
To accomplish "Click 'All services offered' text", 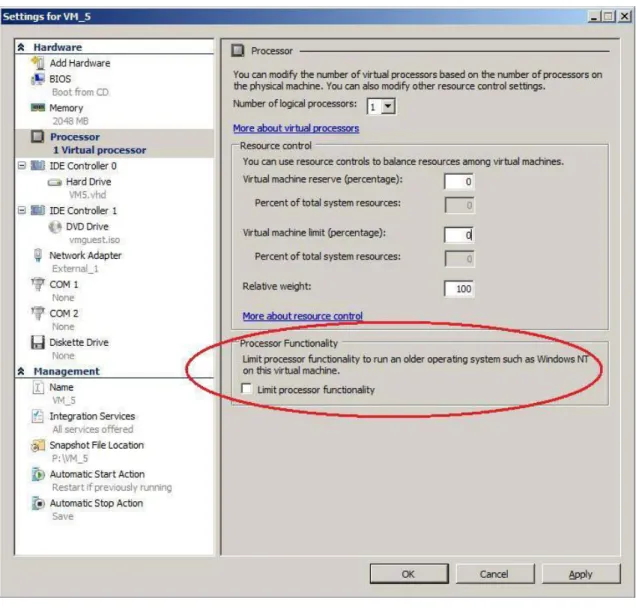I will [x=92, y=429].
